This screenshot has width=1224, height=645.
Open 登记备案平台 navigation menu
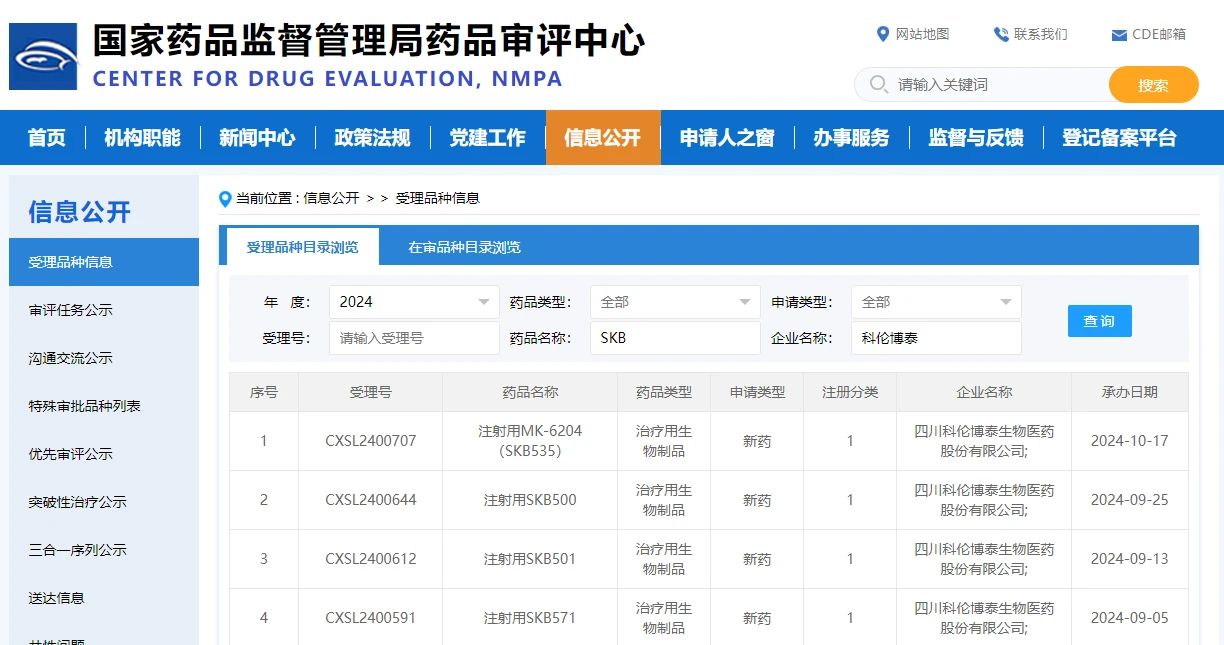1119,138
